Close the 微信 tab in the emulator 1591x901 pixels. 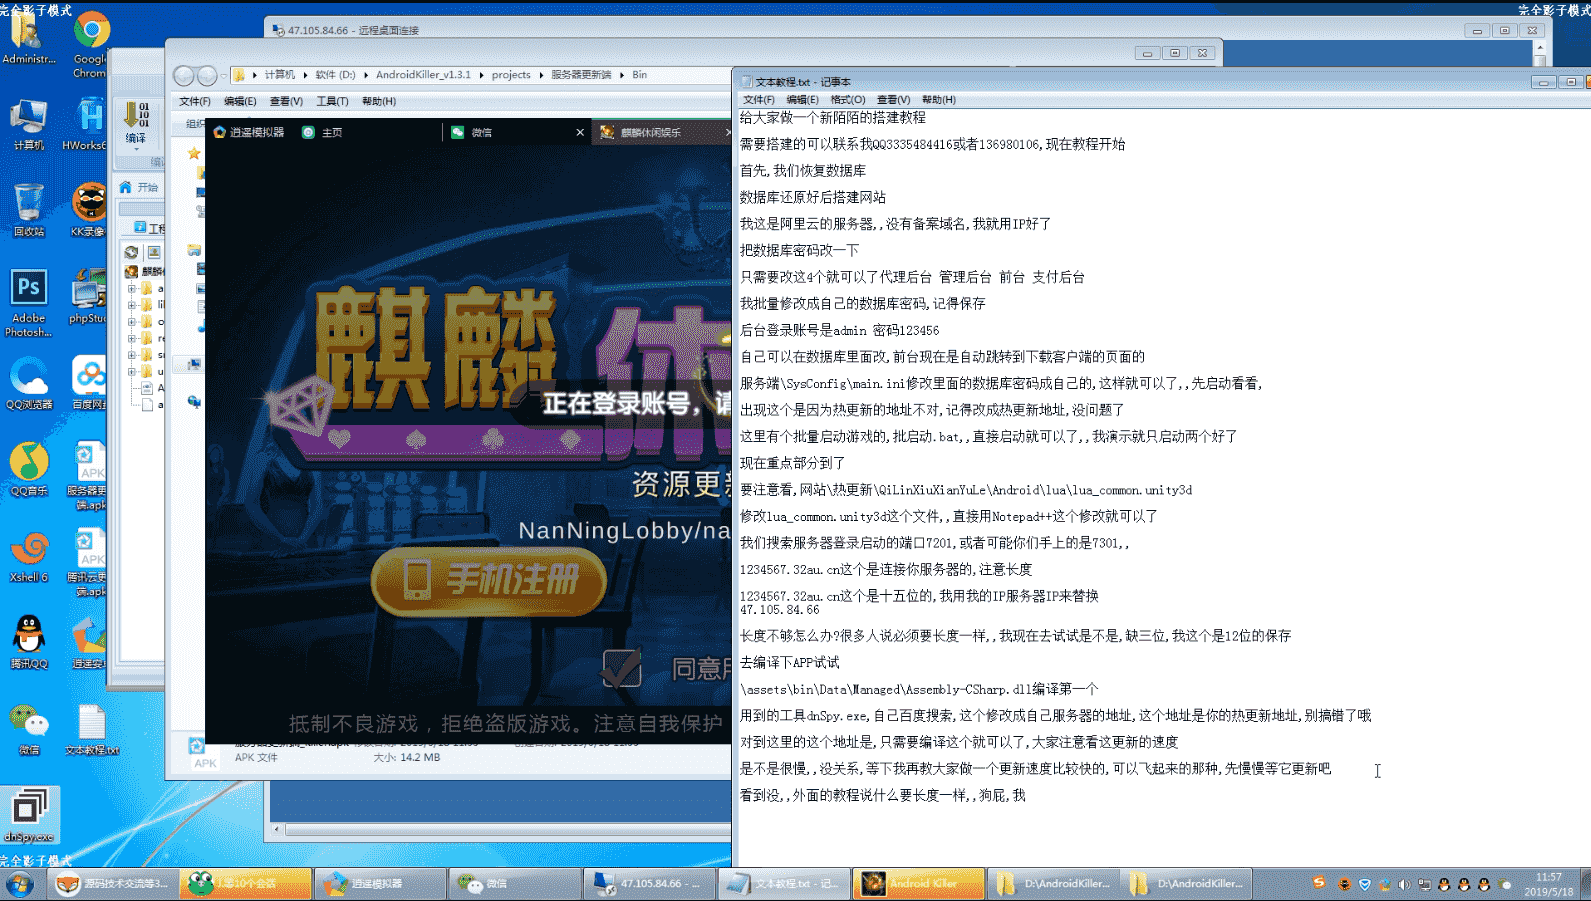pyautogui.click(x=580, y=132)
